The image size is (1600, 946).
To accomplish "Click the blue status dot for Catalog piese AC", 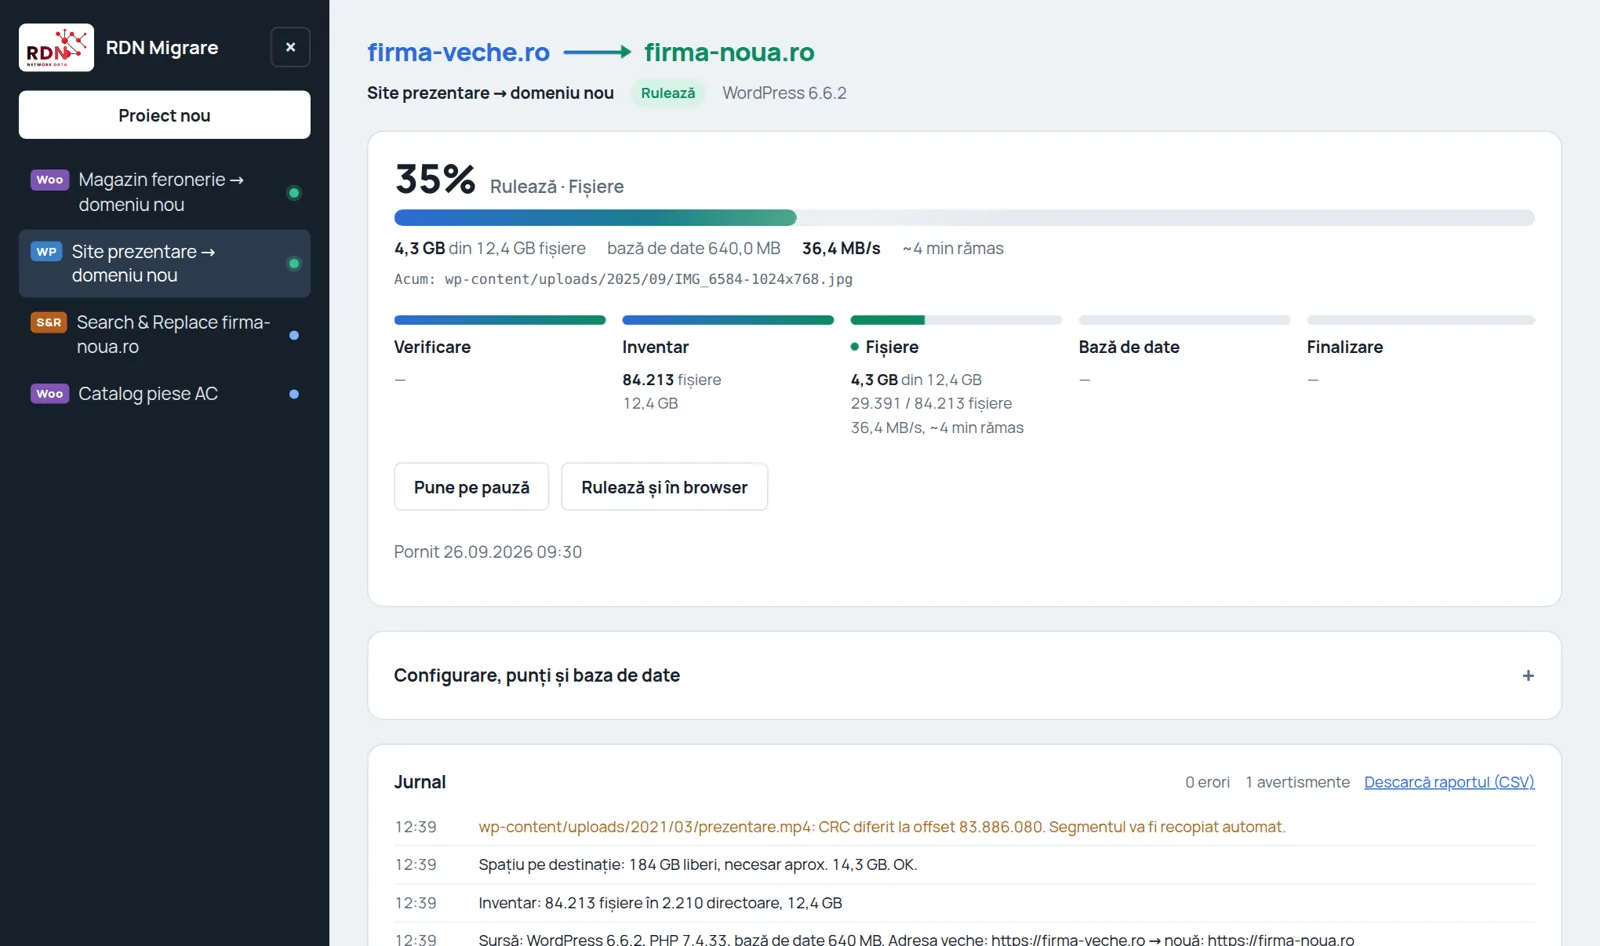I will pos(294,394).
